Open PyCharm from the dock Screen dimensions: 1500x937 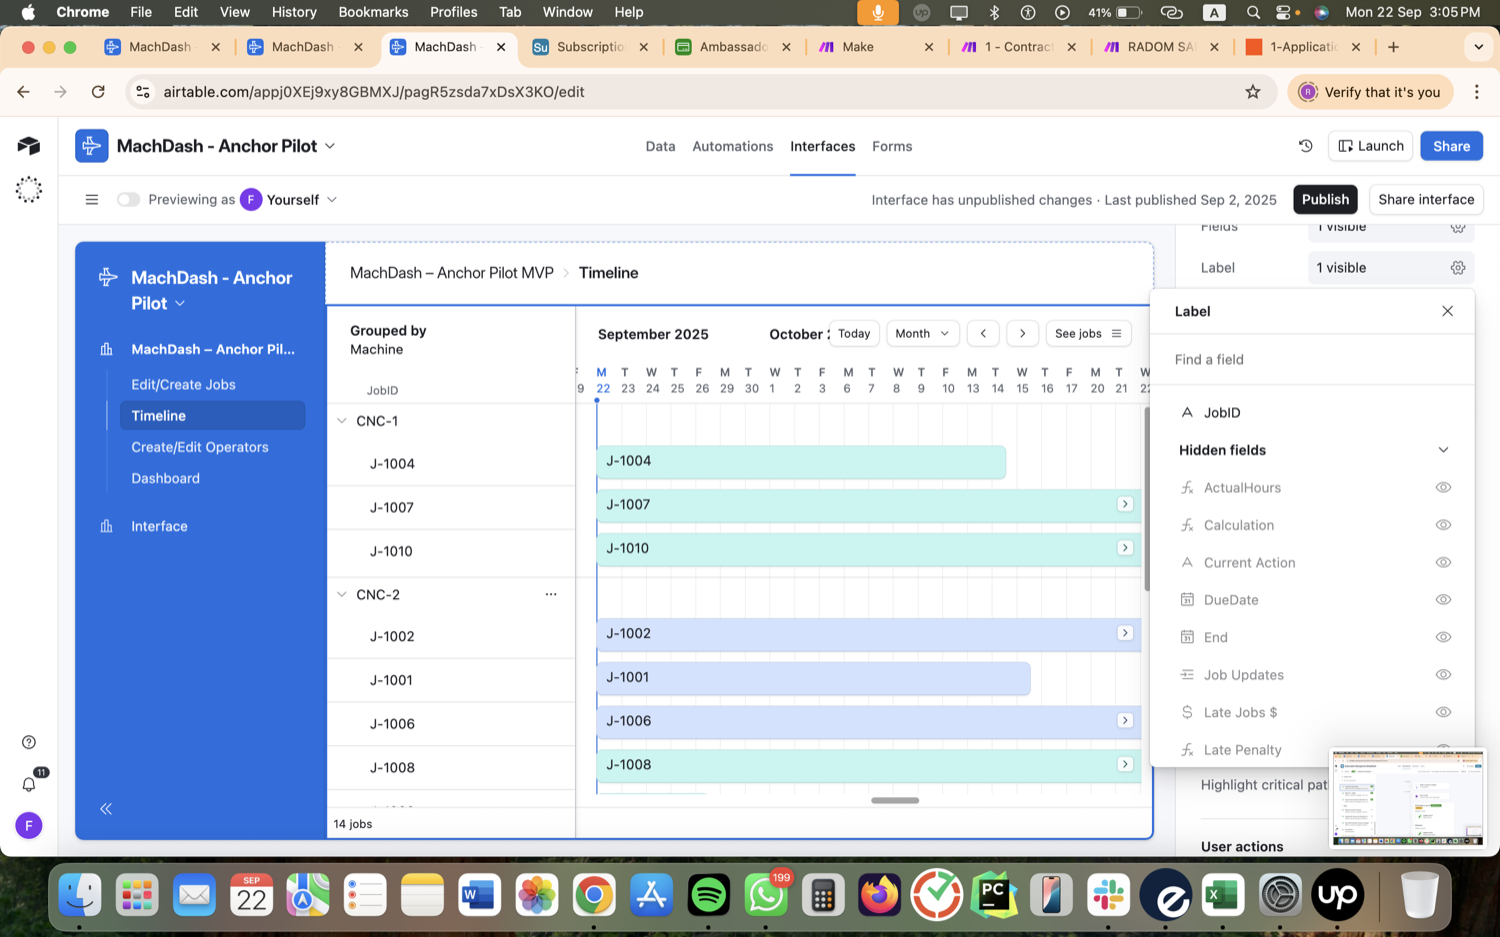(995, 895)
